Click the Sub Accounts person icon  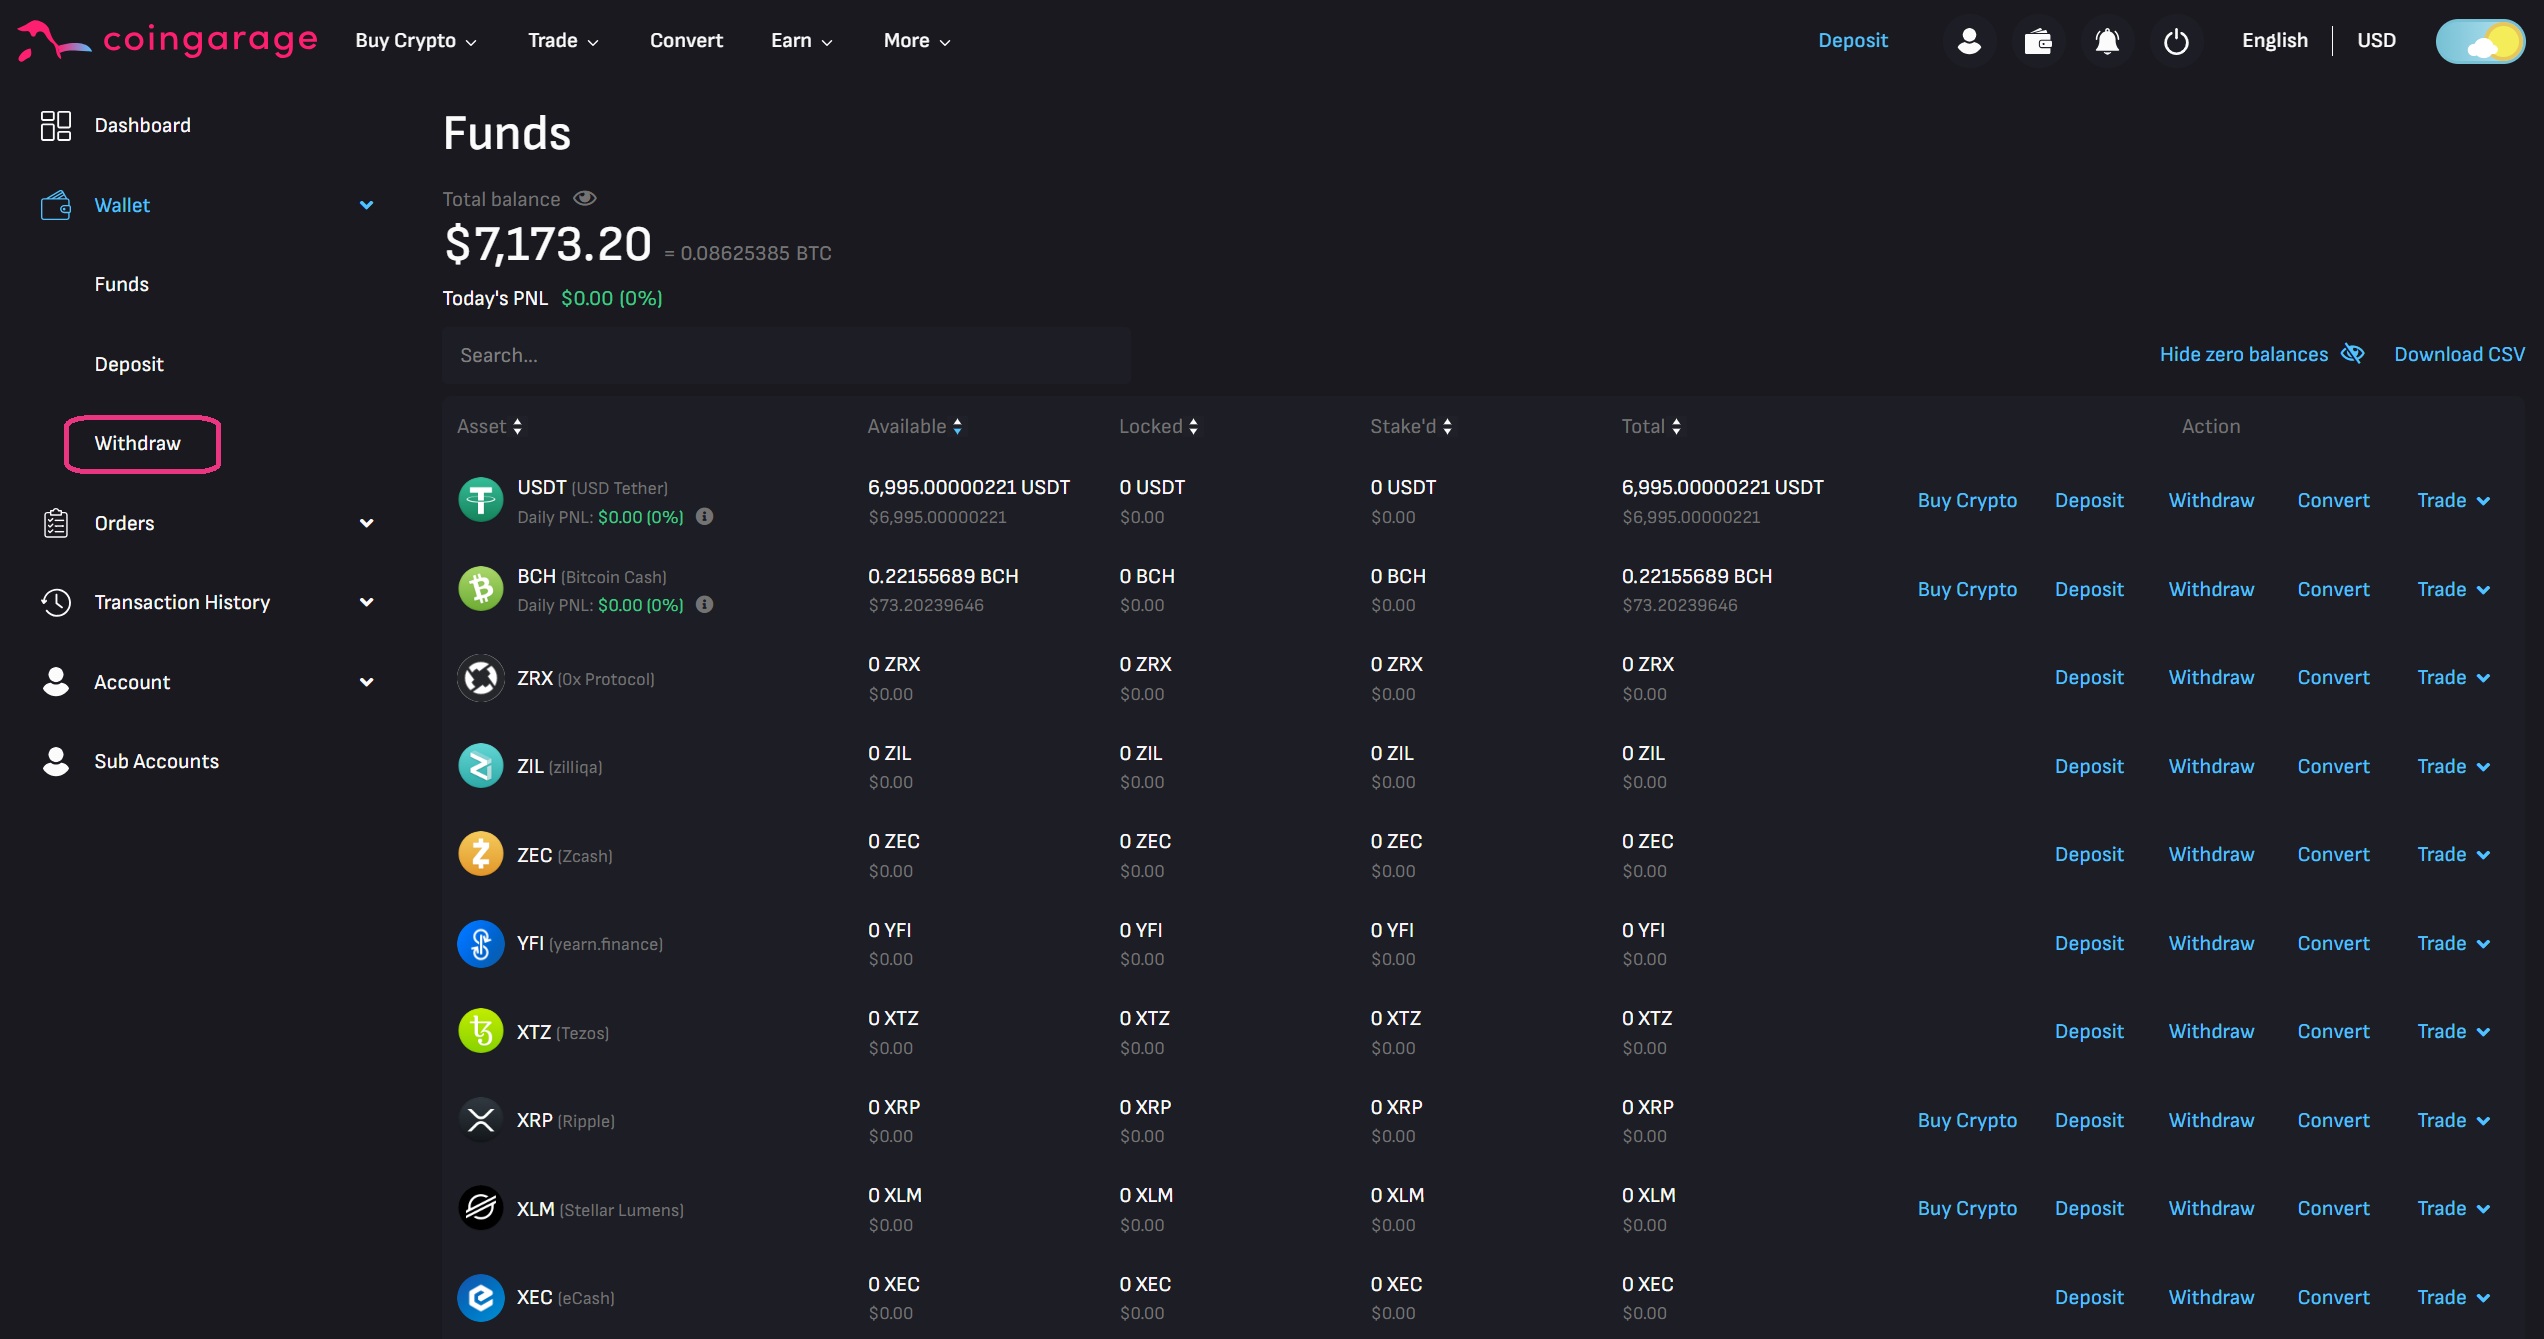(x=55, y=761)
